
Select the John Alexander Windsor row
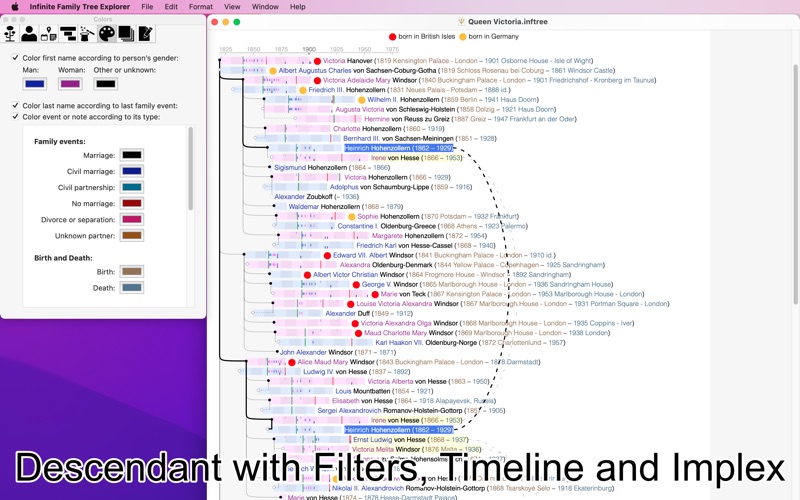click(x=338, y=352)
